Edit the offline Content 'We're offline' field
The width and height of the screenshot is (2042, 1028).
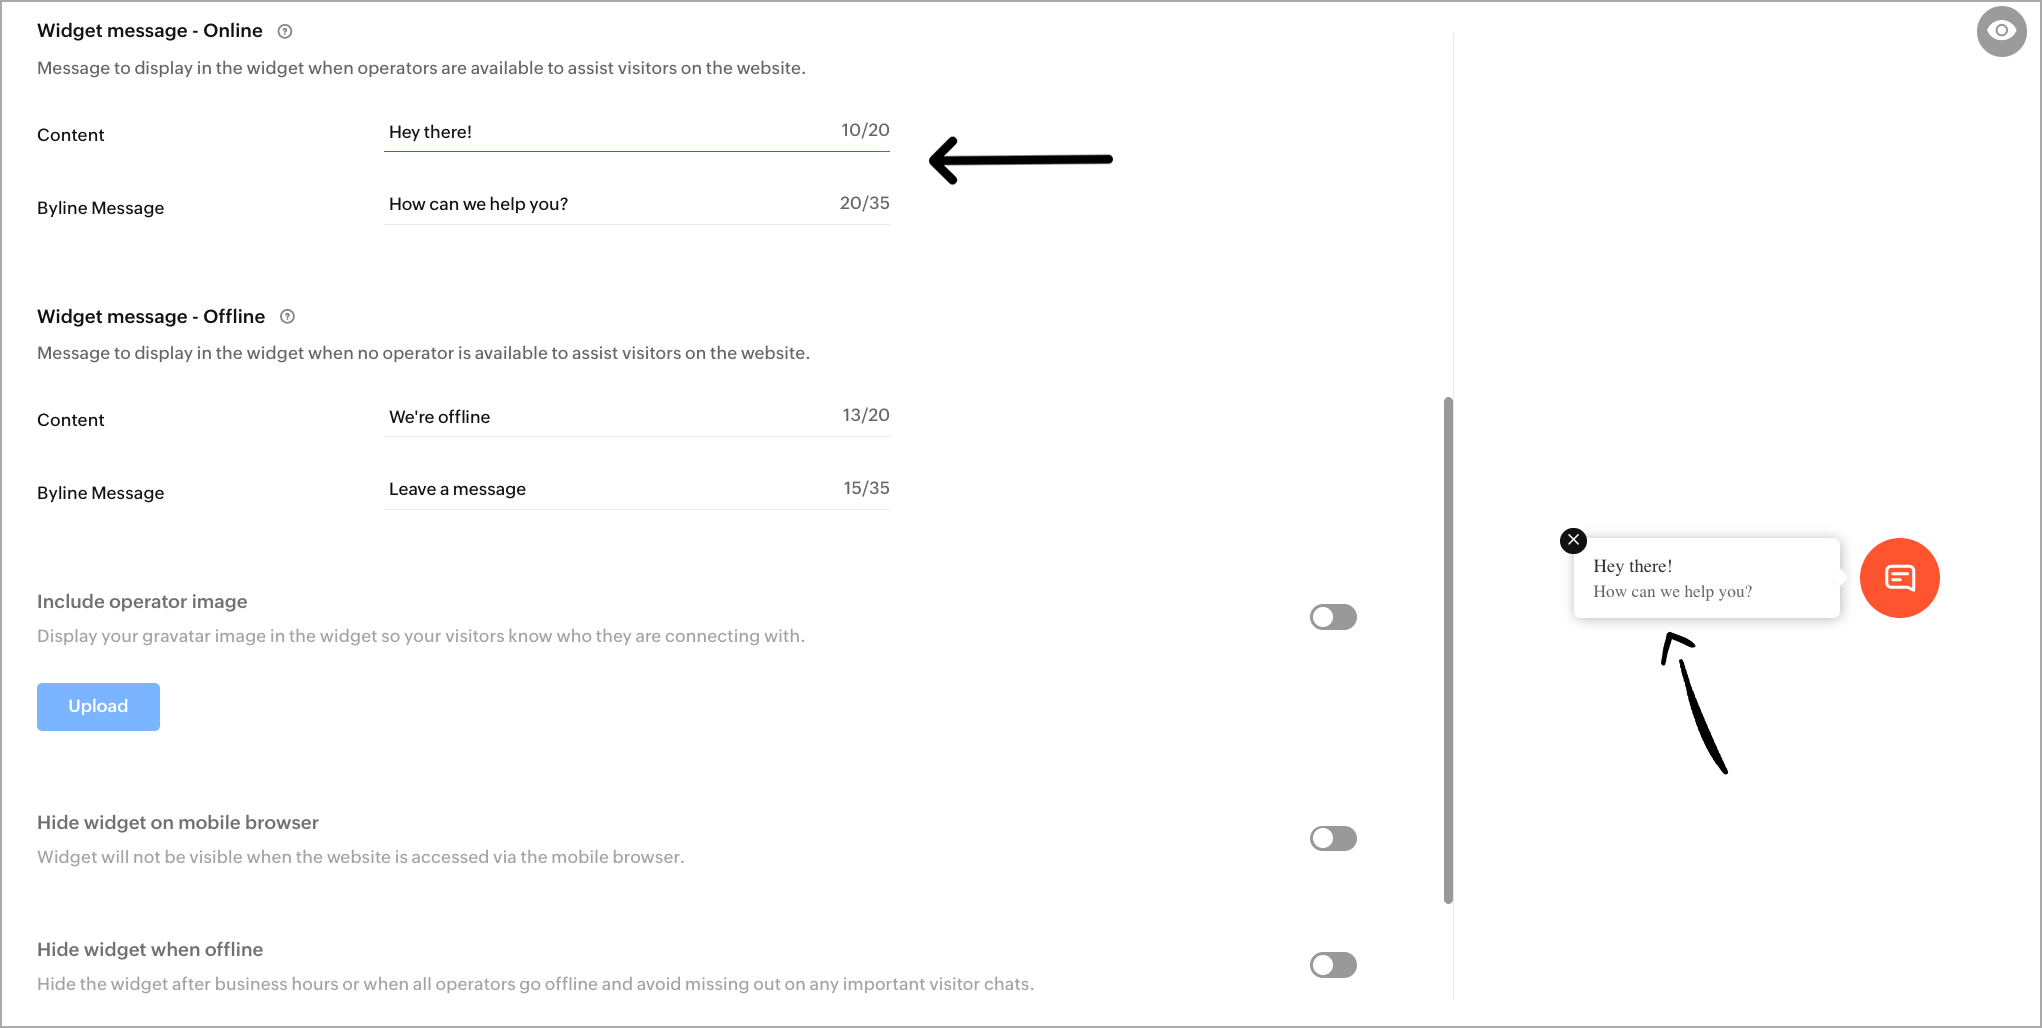(x=636, y=417)
